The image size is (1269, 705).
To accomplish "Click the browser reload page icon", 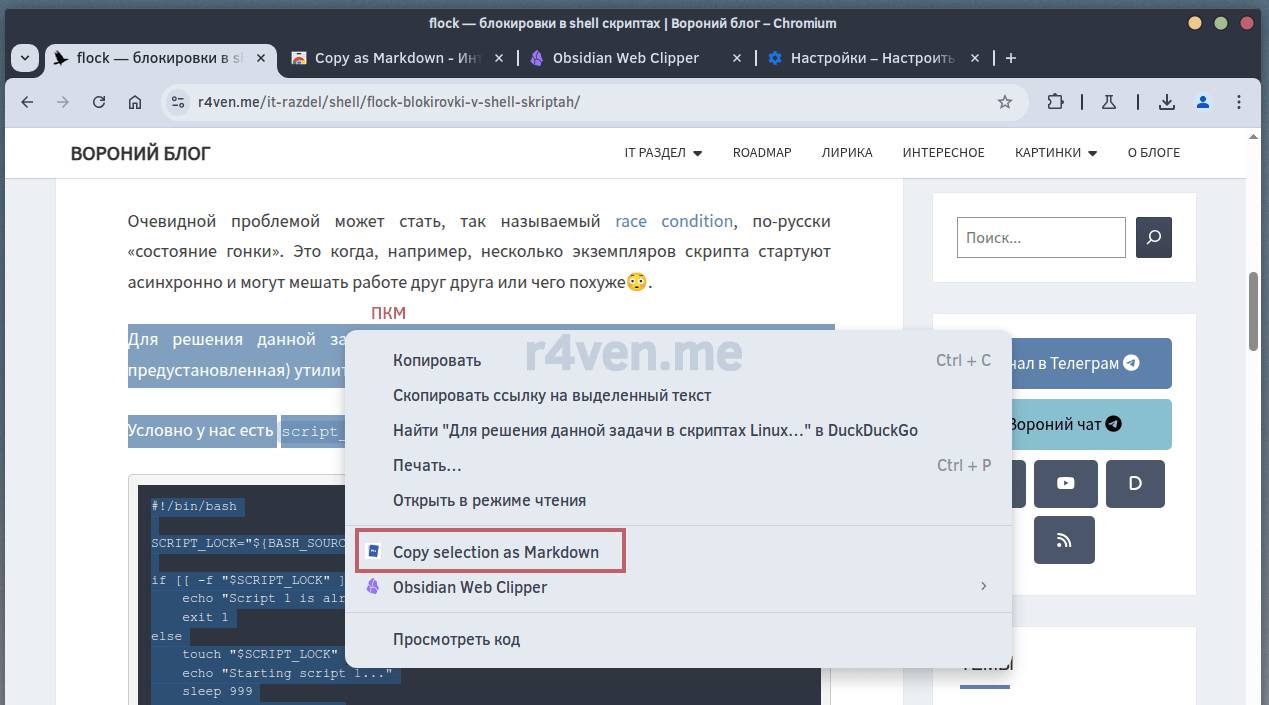I will (x=98, y=102).
